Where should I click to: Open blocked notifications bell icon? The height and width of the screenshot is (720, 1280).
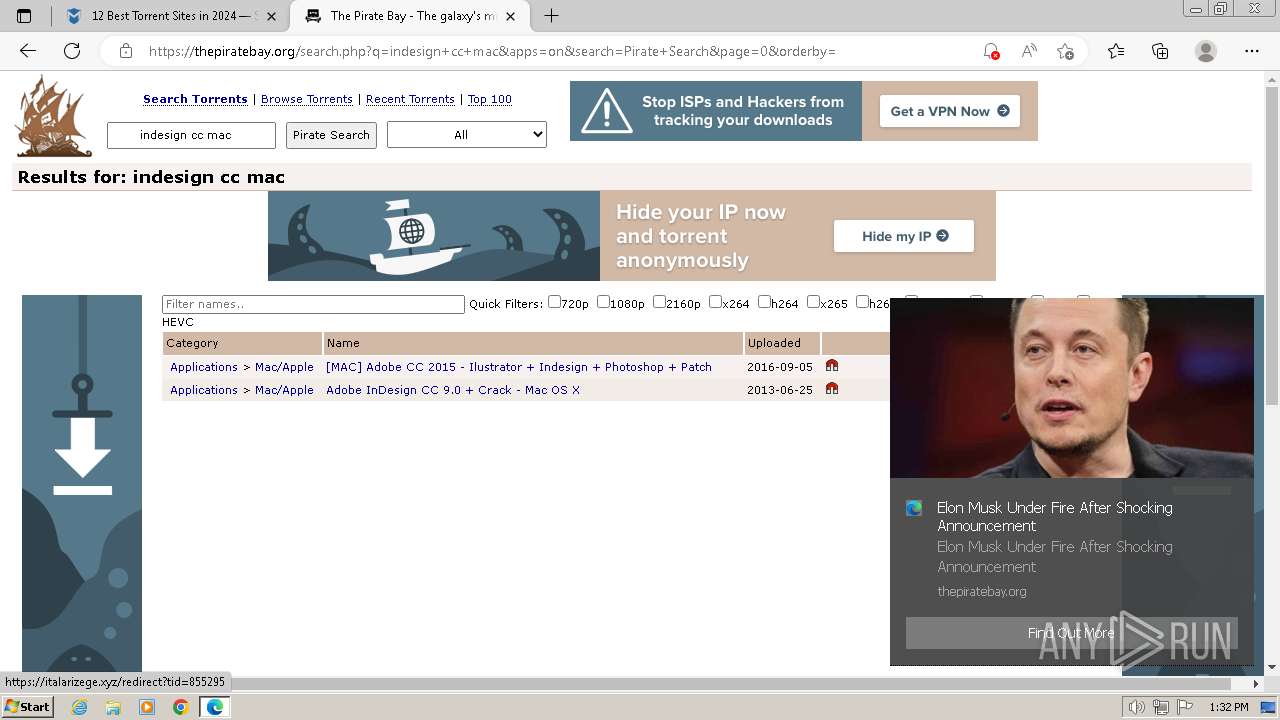[x=990, y=51]
